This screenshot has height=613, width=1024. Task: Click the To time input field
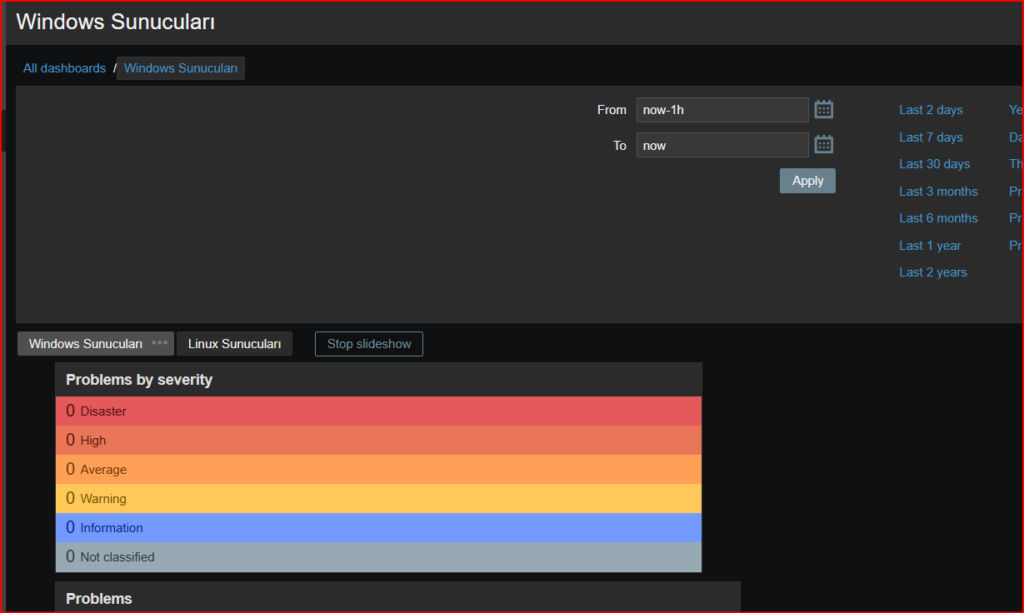[722, 145]
